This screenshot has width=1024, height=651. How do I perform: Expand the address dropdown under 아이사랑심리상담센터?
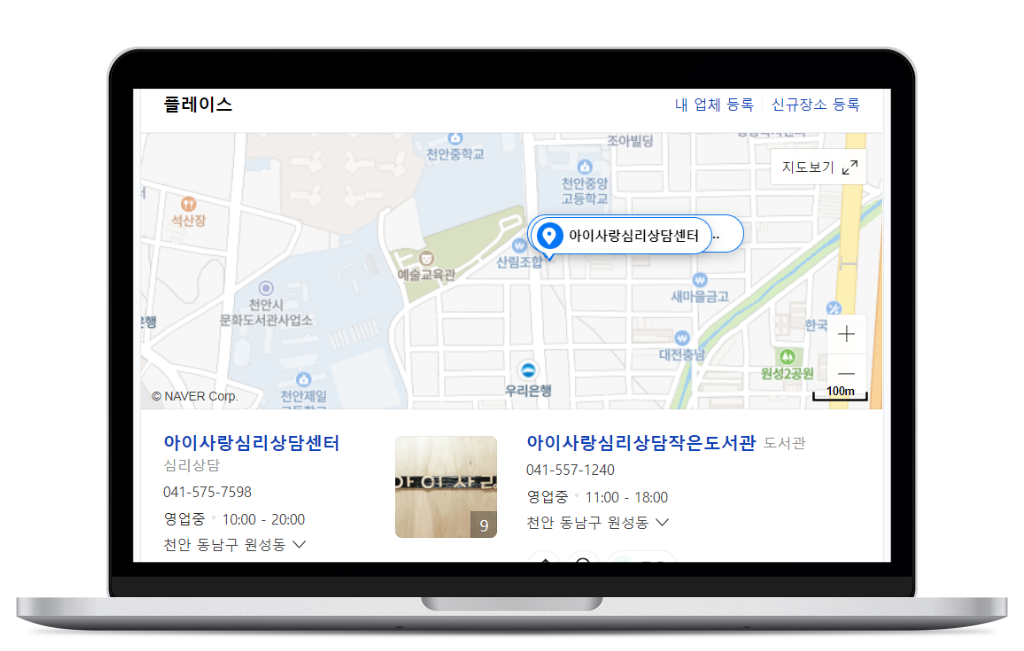tap(300, 544)
